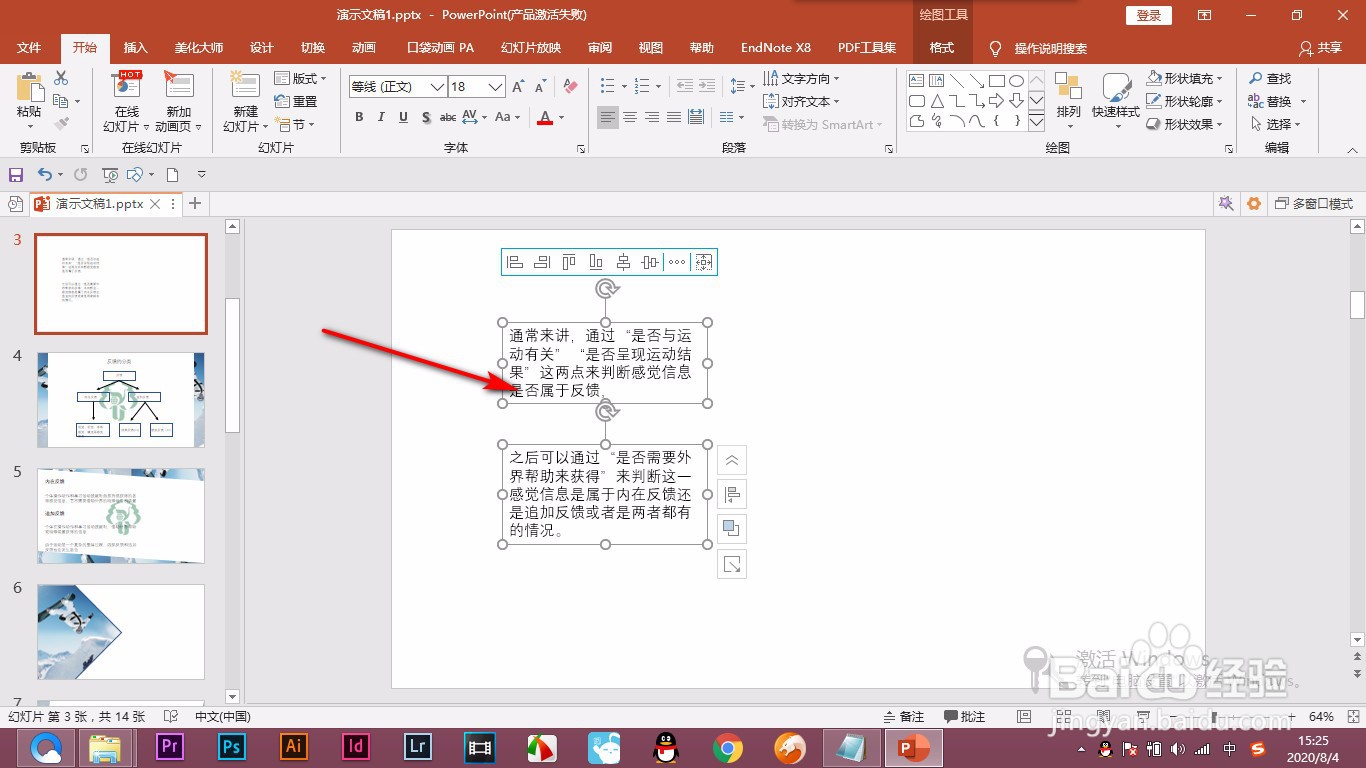1366x768 pixels.
Task: Switch to the Animations (动画) tab
Action: tap(364, 48)
